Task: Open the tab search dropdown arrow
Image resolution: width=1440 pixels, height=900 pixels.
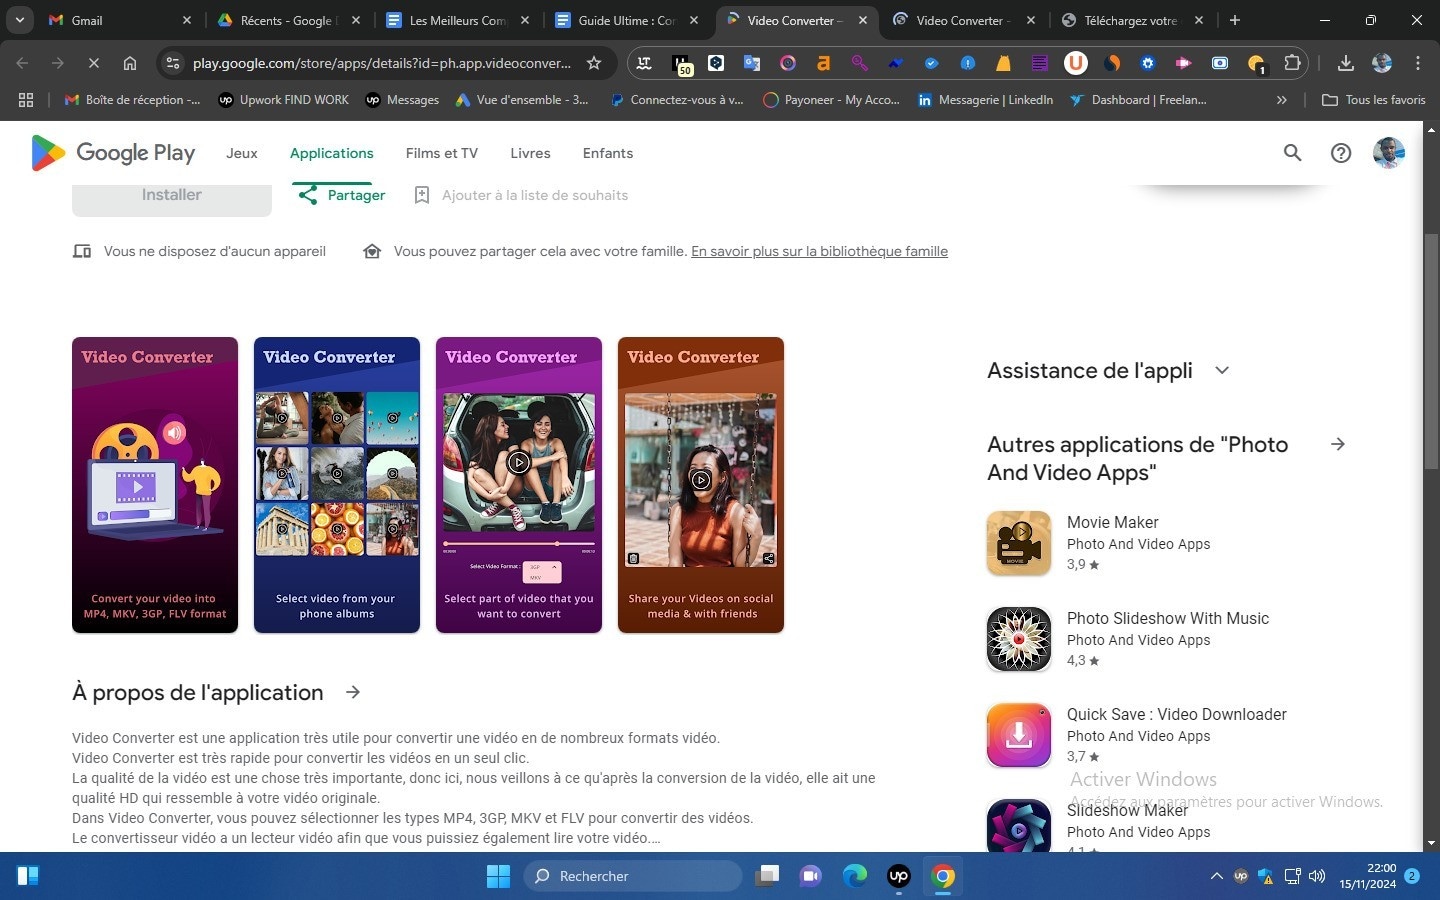Action: pos(20,20)
